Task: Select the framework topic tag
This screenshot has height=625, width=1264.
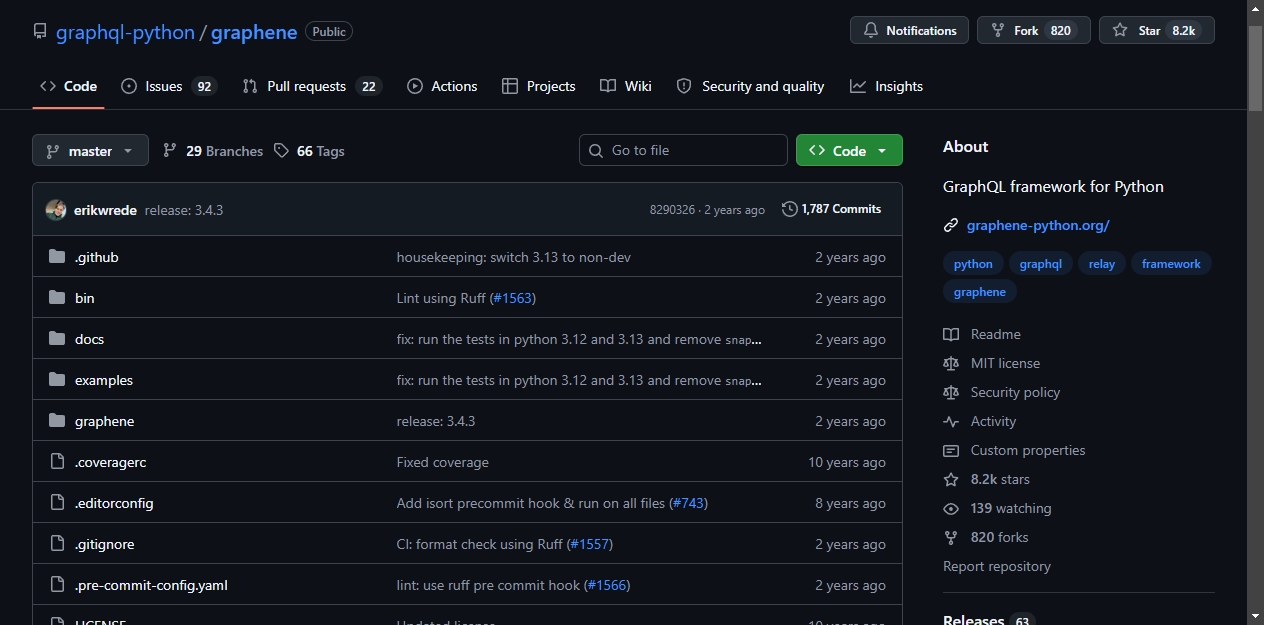Action: click(1171, 264)
